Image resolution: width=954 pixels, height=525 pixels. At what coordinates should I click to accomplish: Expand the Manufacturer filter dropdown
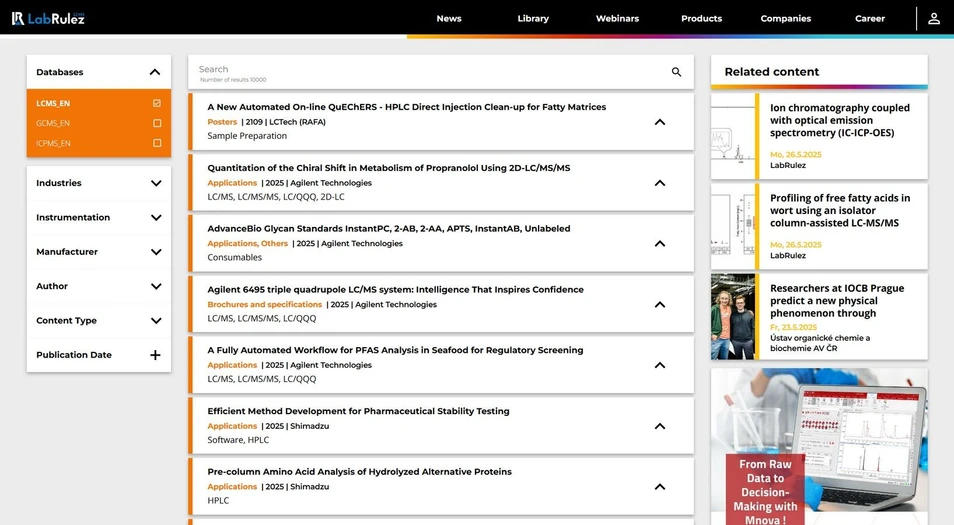[x=155, y=252]
